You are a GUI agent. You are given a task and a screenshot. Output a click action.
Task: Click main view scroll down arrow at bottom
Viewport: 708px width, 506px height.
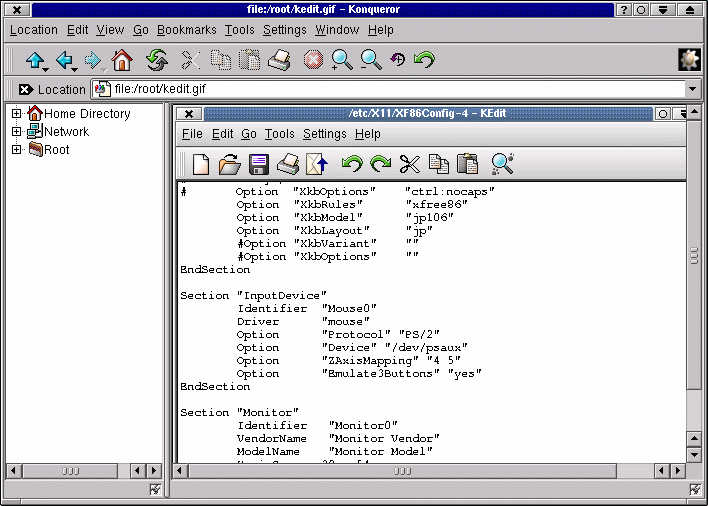tap(694, 454)
